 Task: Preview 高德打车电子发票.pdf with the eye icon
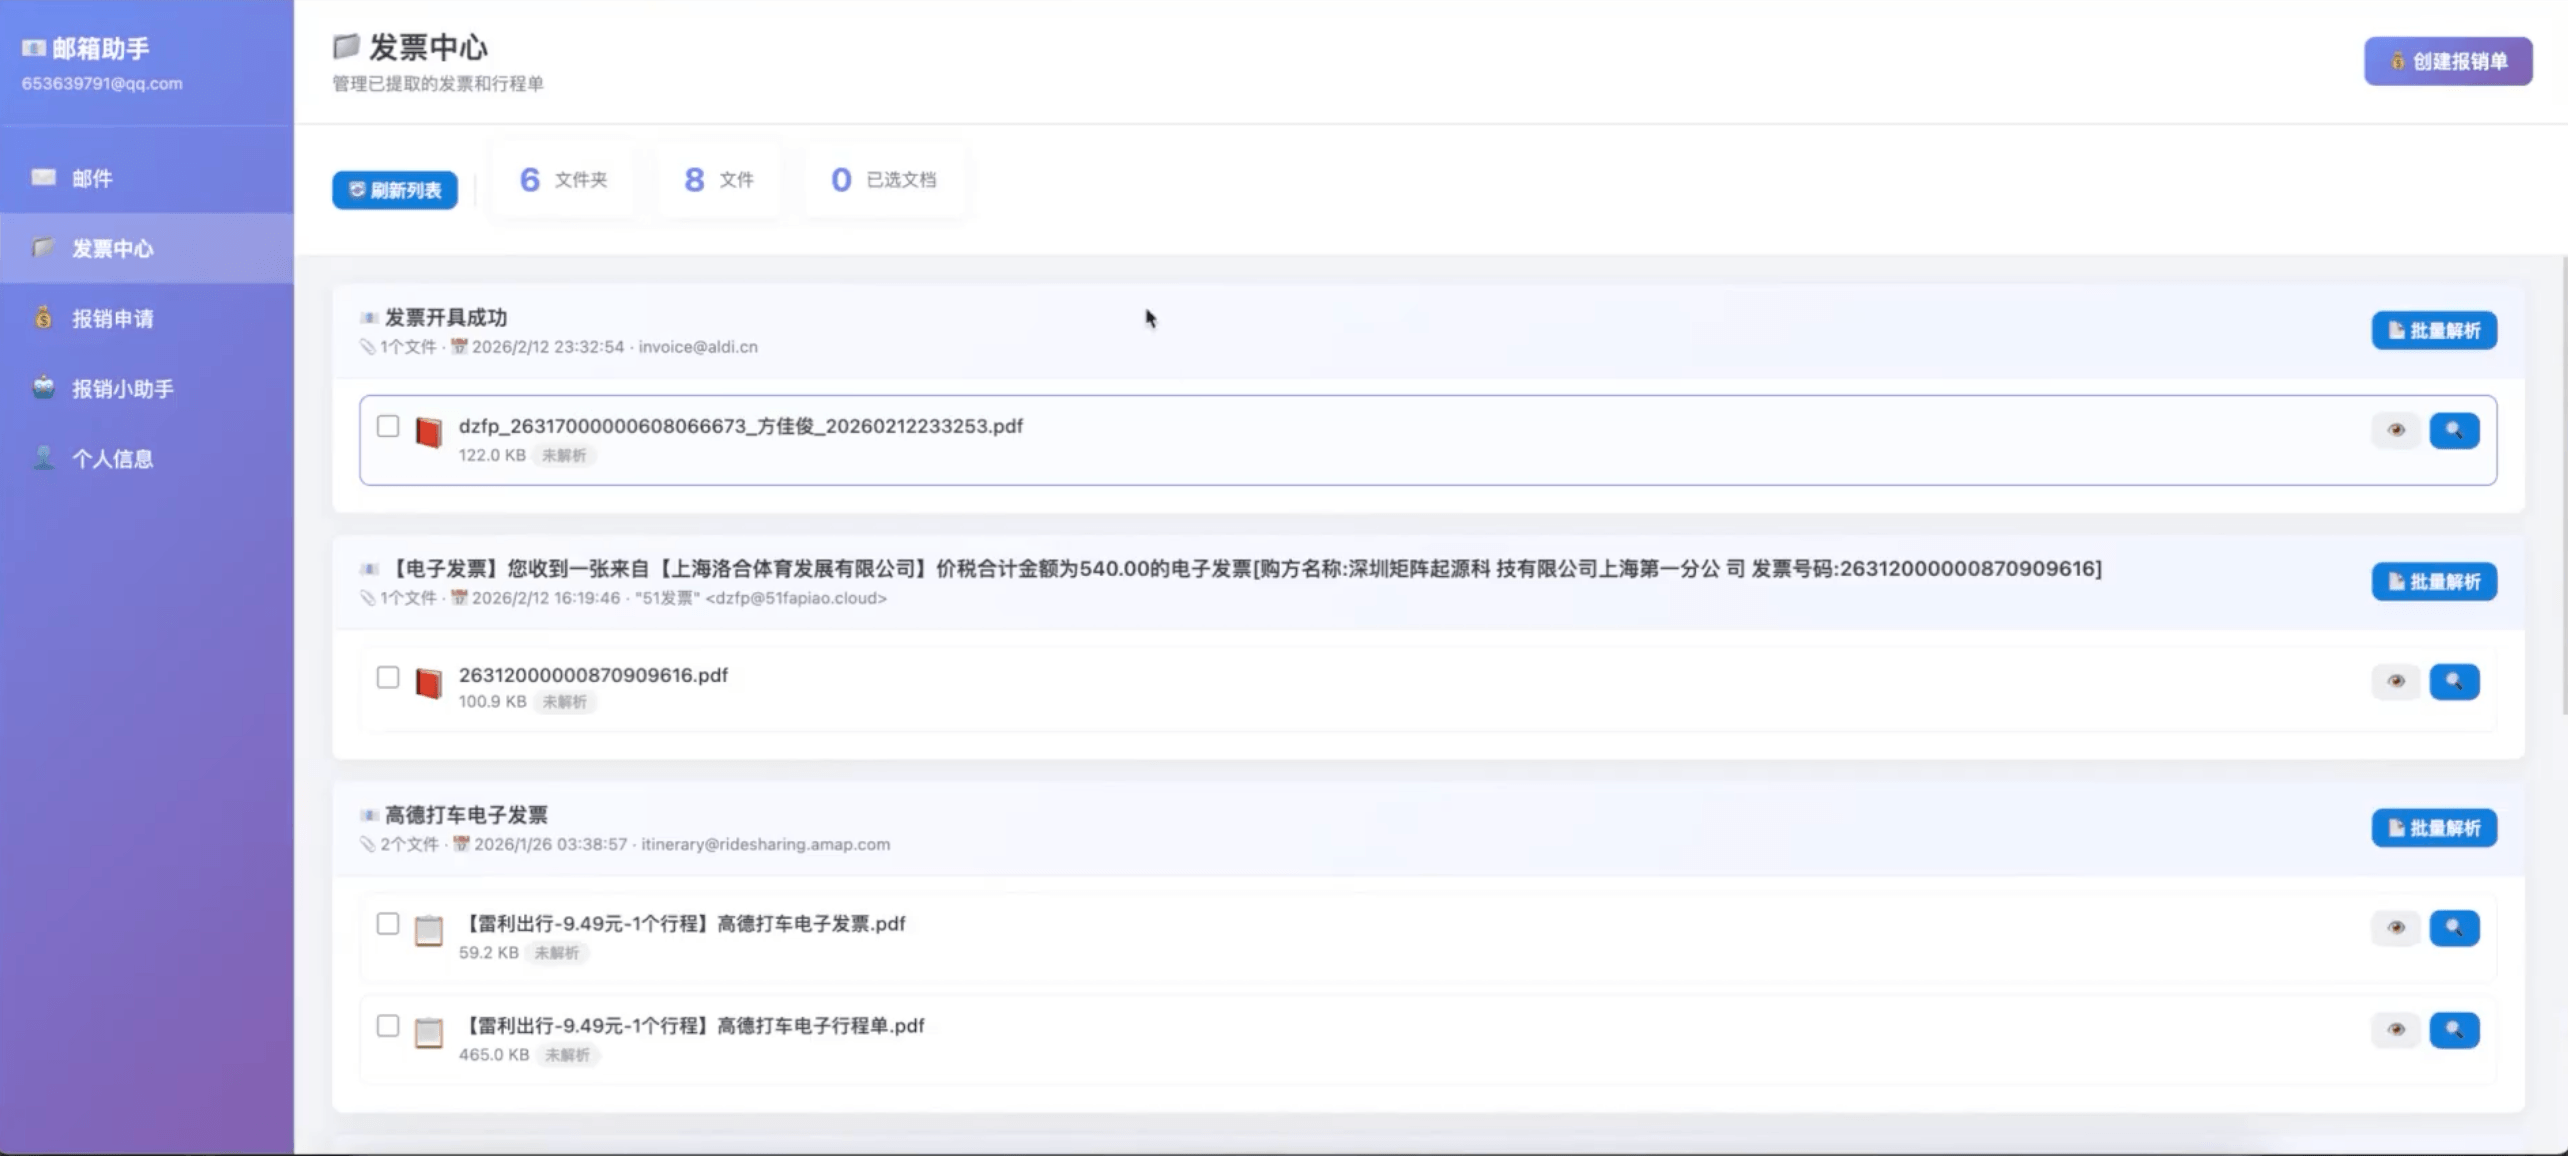2396,927
